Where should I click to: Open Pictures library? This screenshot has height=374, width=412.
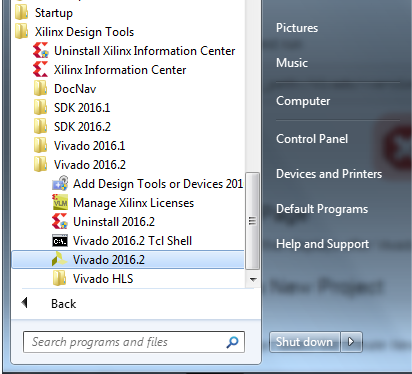(x=297, y=28)
